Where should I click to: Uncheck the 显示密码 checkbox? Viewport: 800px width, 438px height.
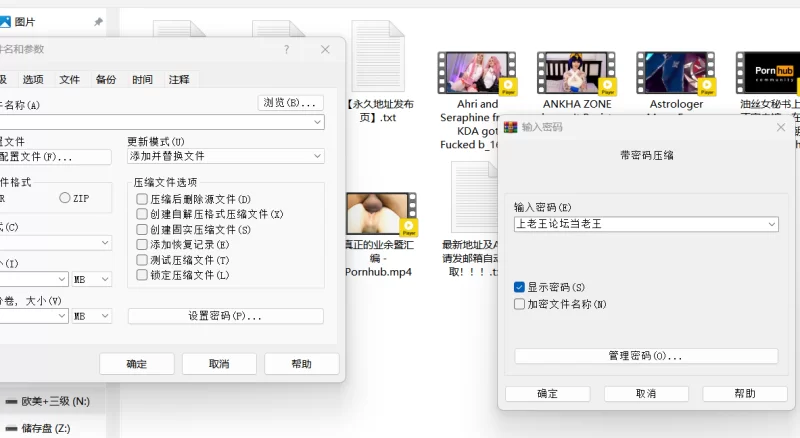click(519, 287)
